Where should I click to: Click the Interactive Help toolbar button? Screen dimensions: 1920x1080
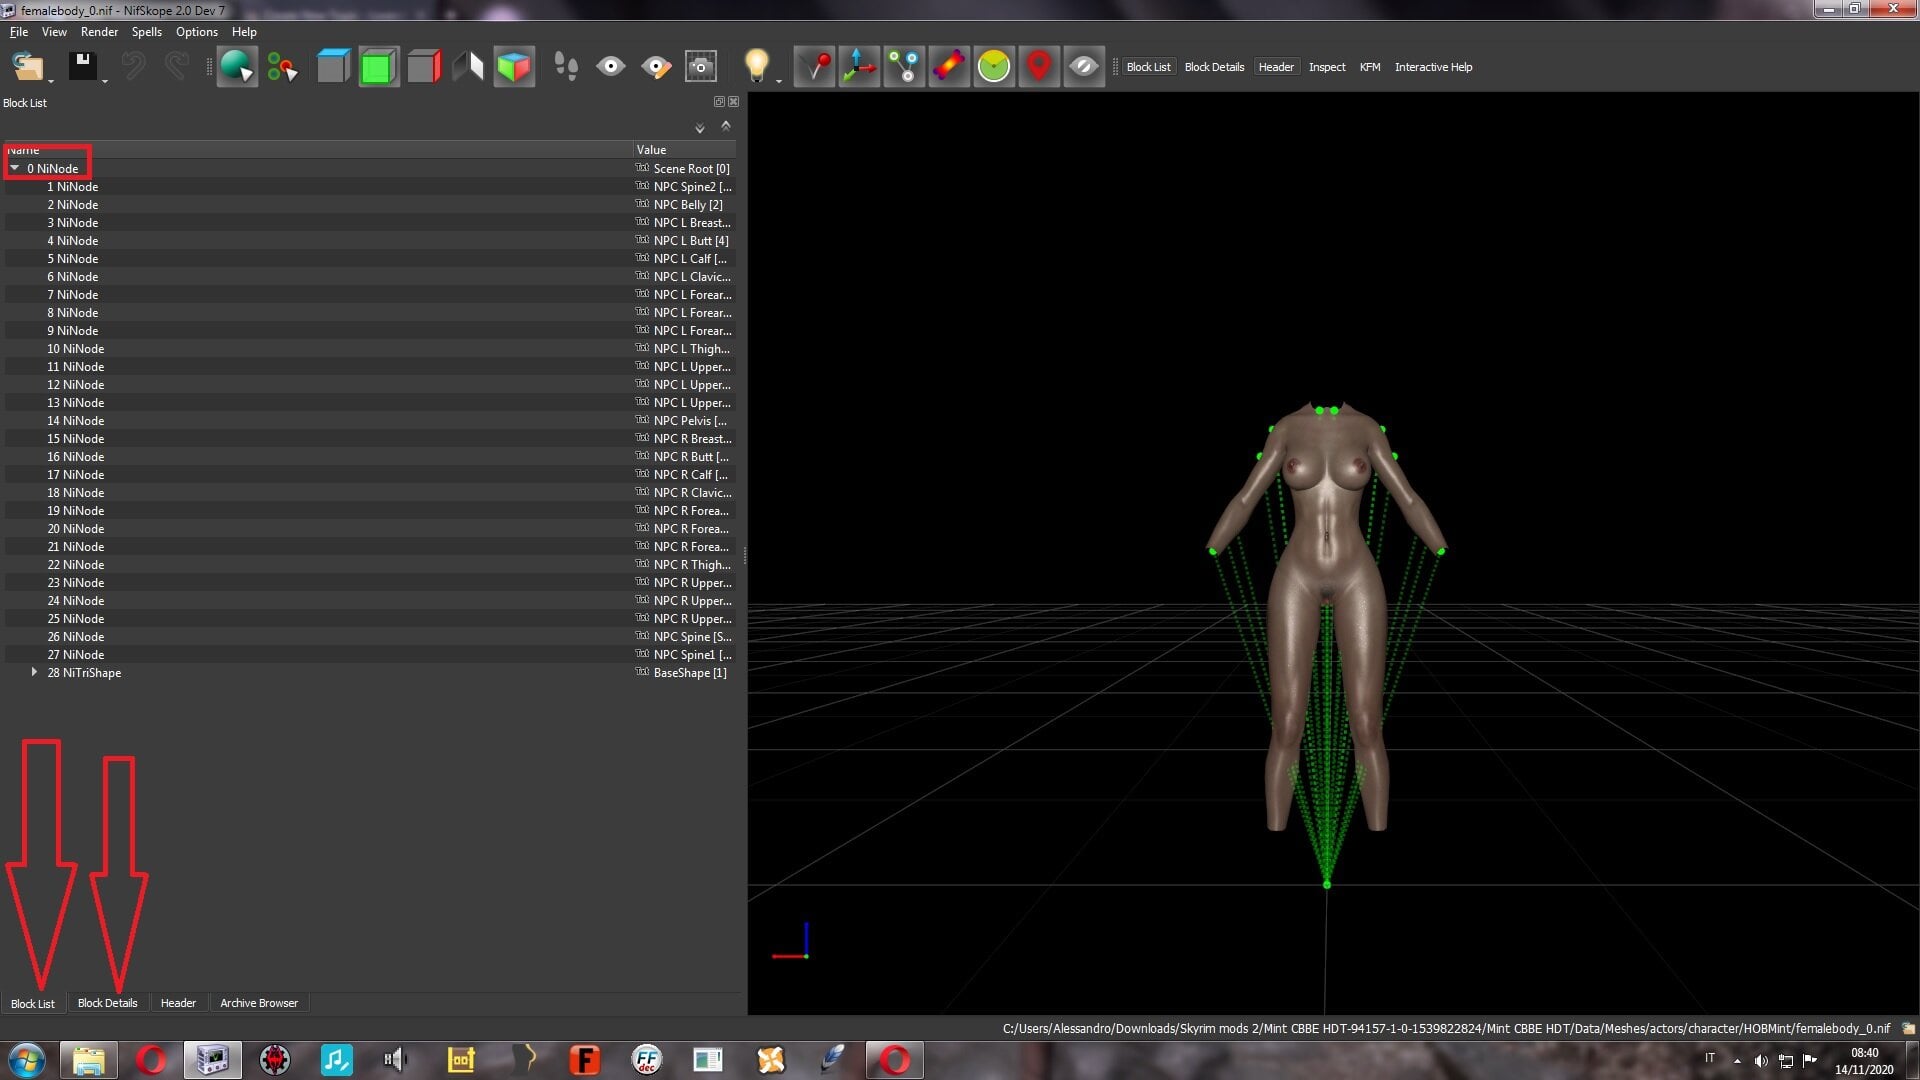pos(1433,67)
